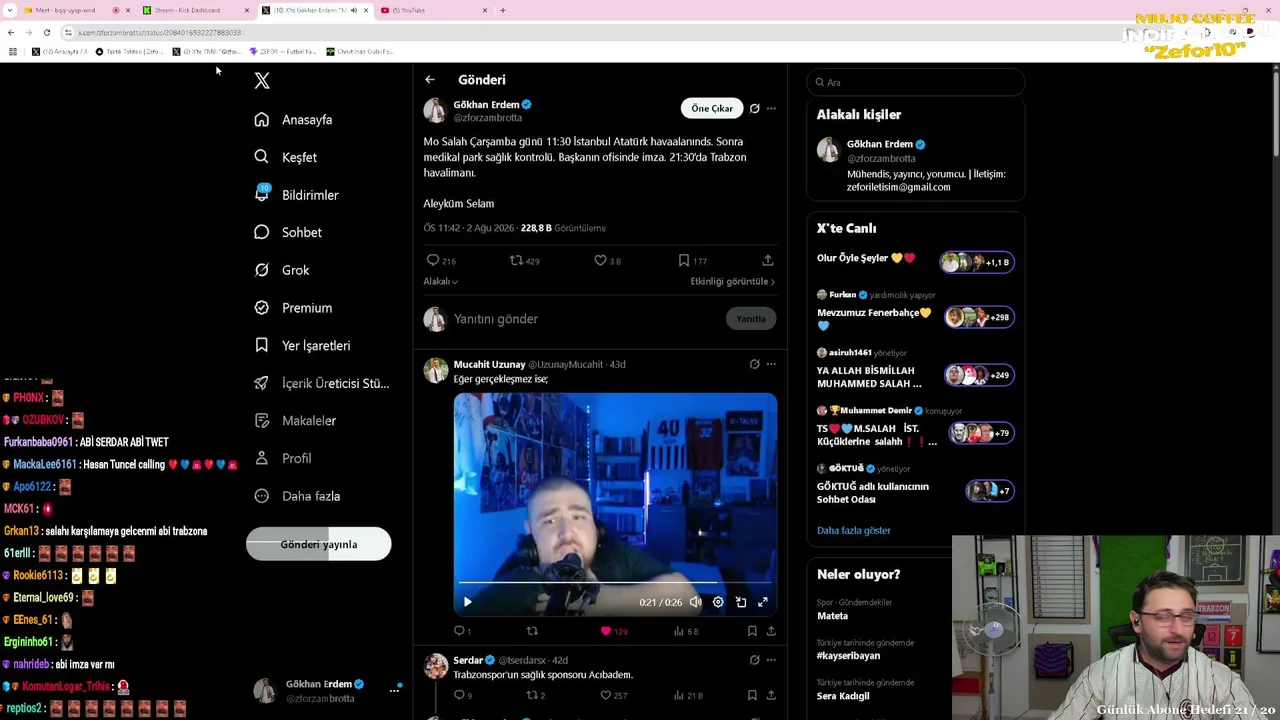Go back using the Gönderi arrow
1280x720 pixels.
click(430, 80)
